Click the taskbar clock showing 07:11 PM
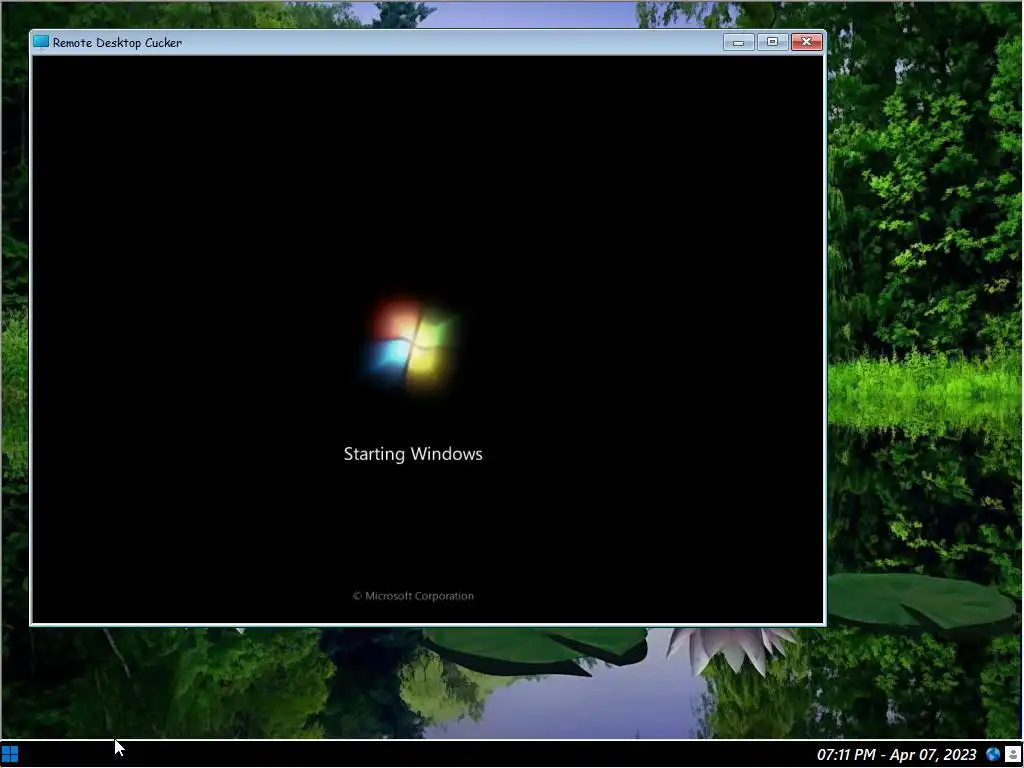 point(897,755)
